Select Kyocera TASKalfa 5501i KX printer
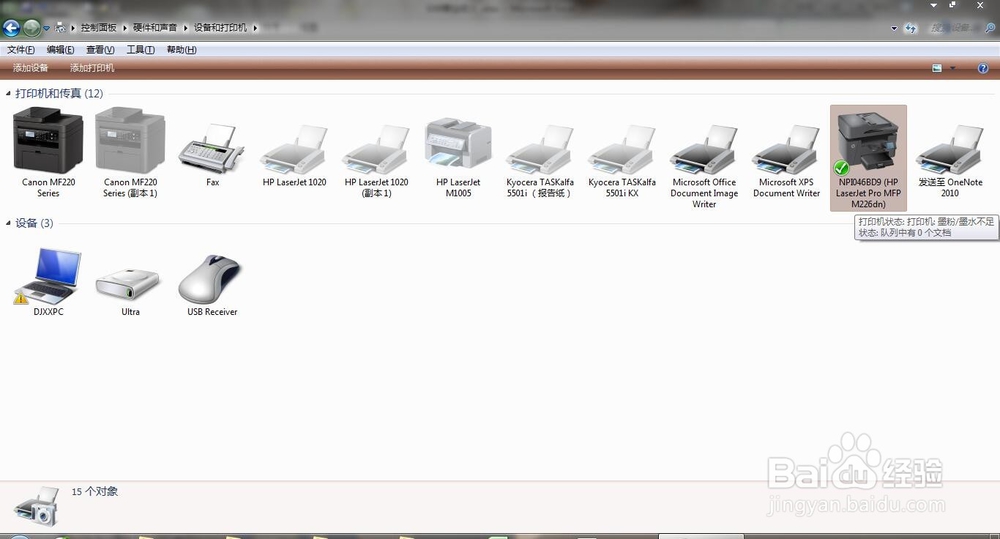The image size is (1000, 539). click(622, 149)
